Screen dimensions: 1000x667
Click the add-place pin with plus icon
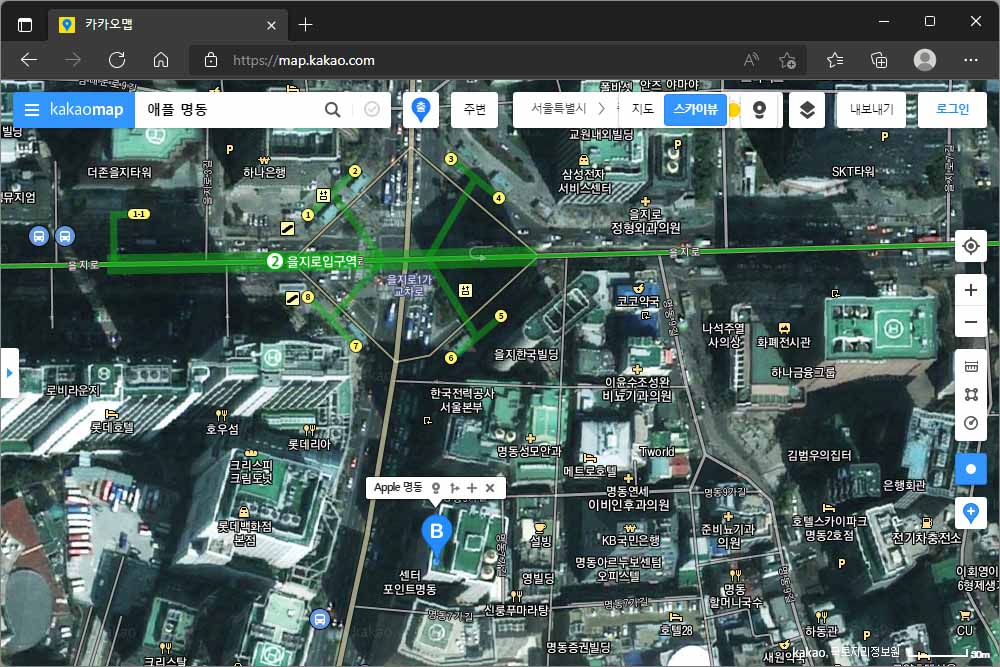(x=971, y=513)
